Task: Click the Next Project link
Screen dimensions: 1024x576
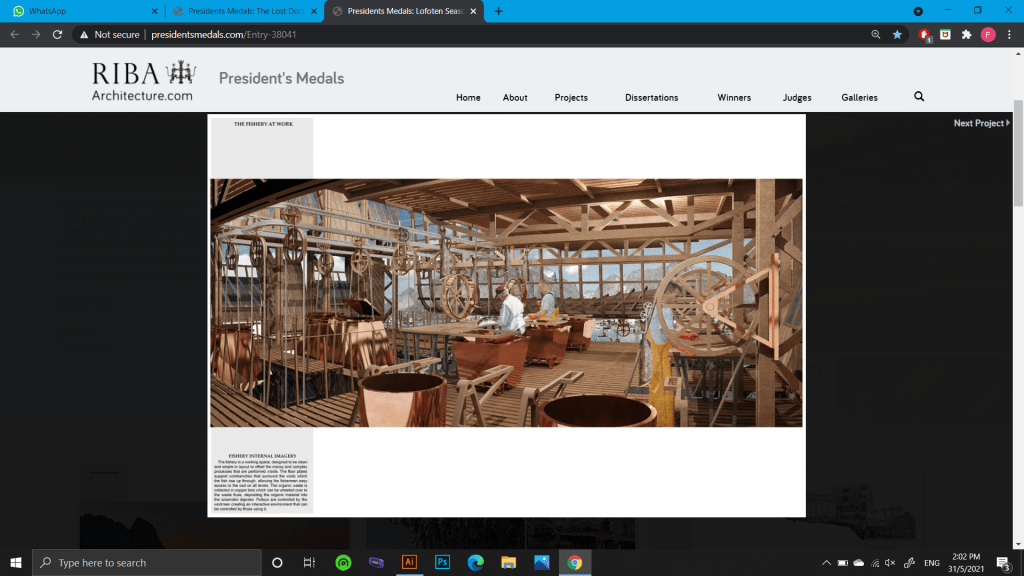Action: 981,123
